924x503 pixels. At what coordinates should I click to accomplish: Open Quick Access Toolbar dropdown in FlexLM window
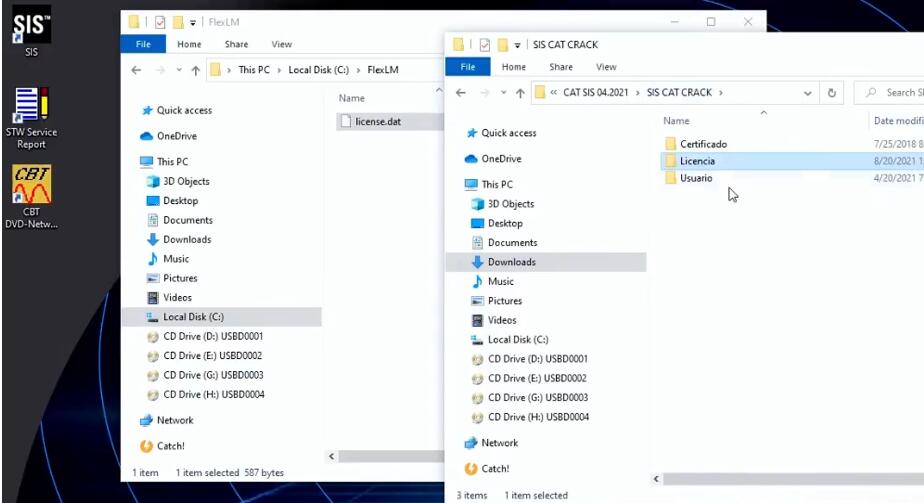(193, 23)
